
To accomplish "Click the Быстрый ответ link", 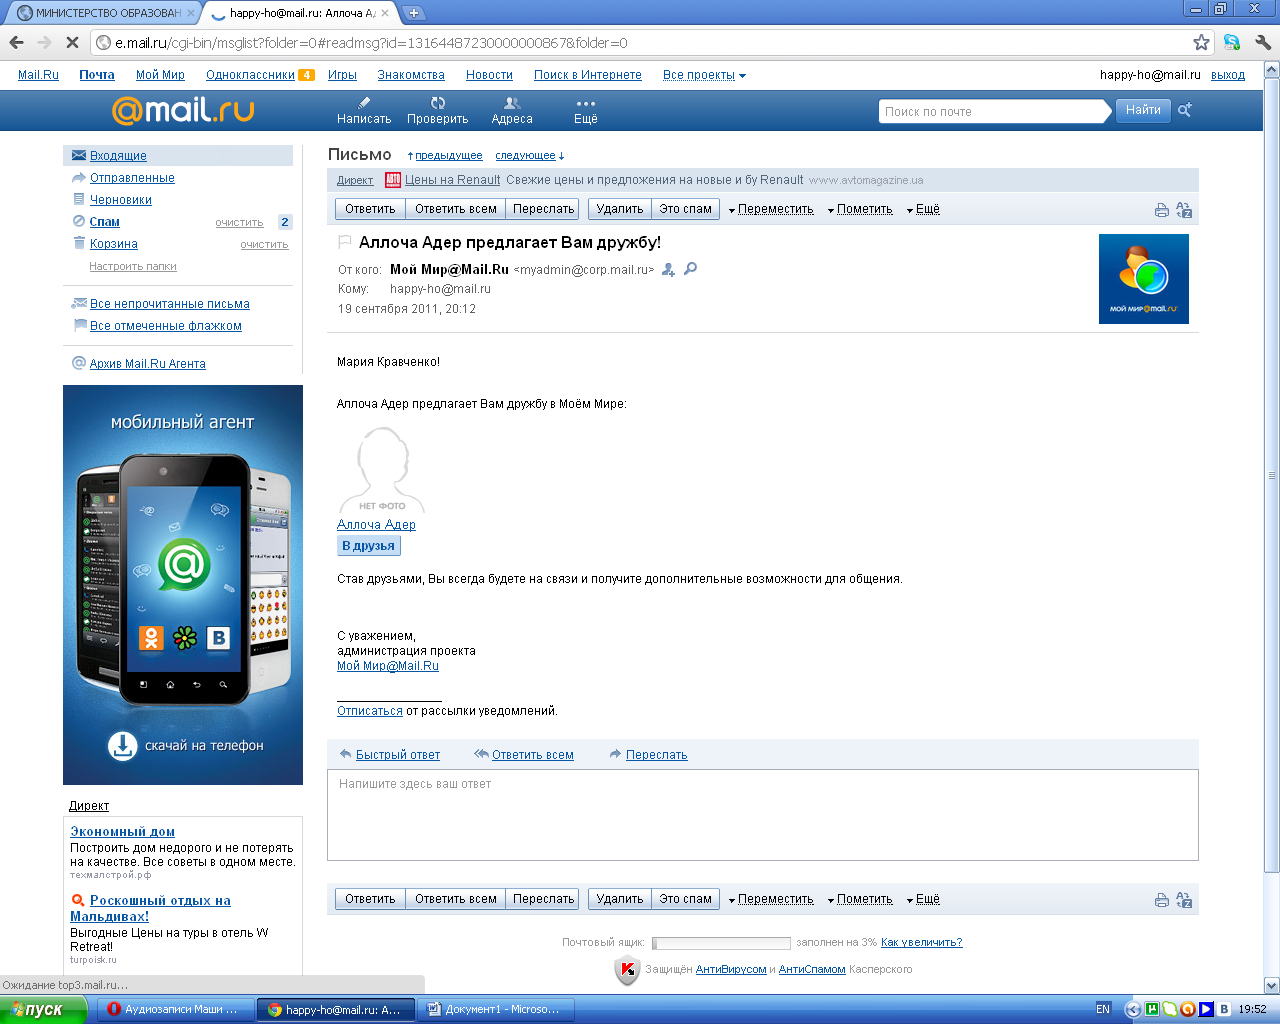I will point(398,755).
